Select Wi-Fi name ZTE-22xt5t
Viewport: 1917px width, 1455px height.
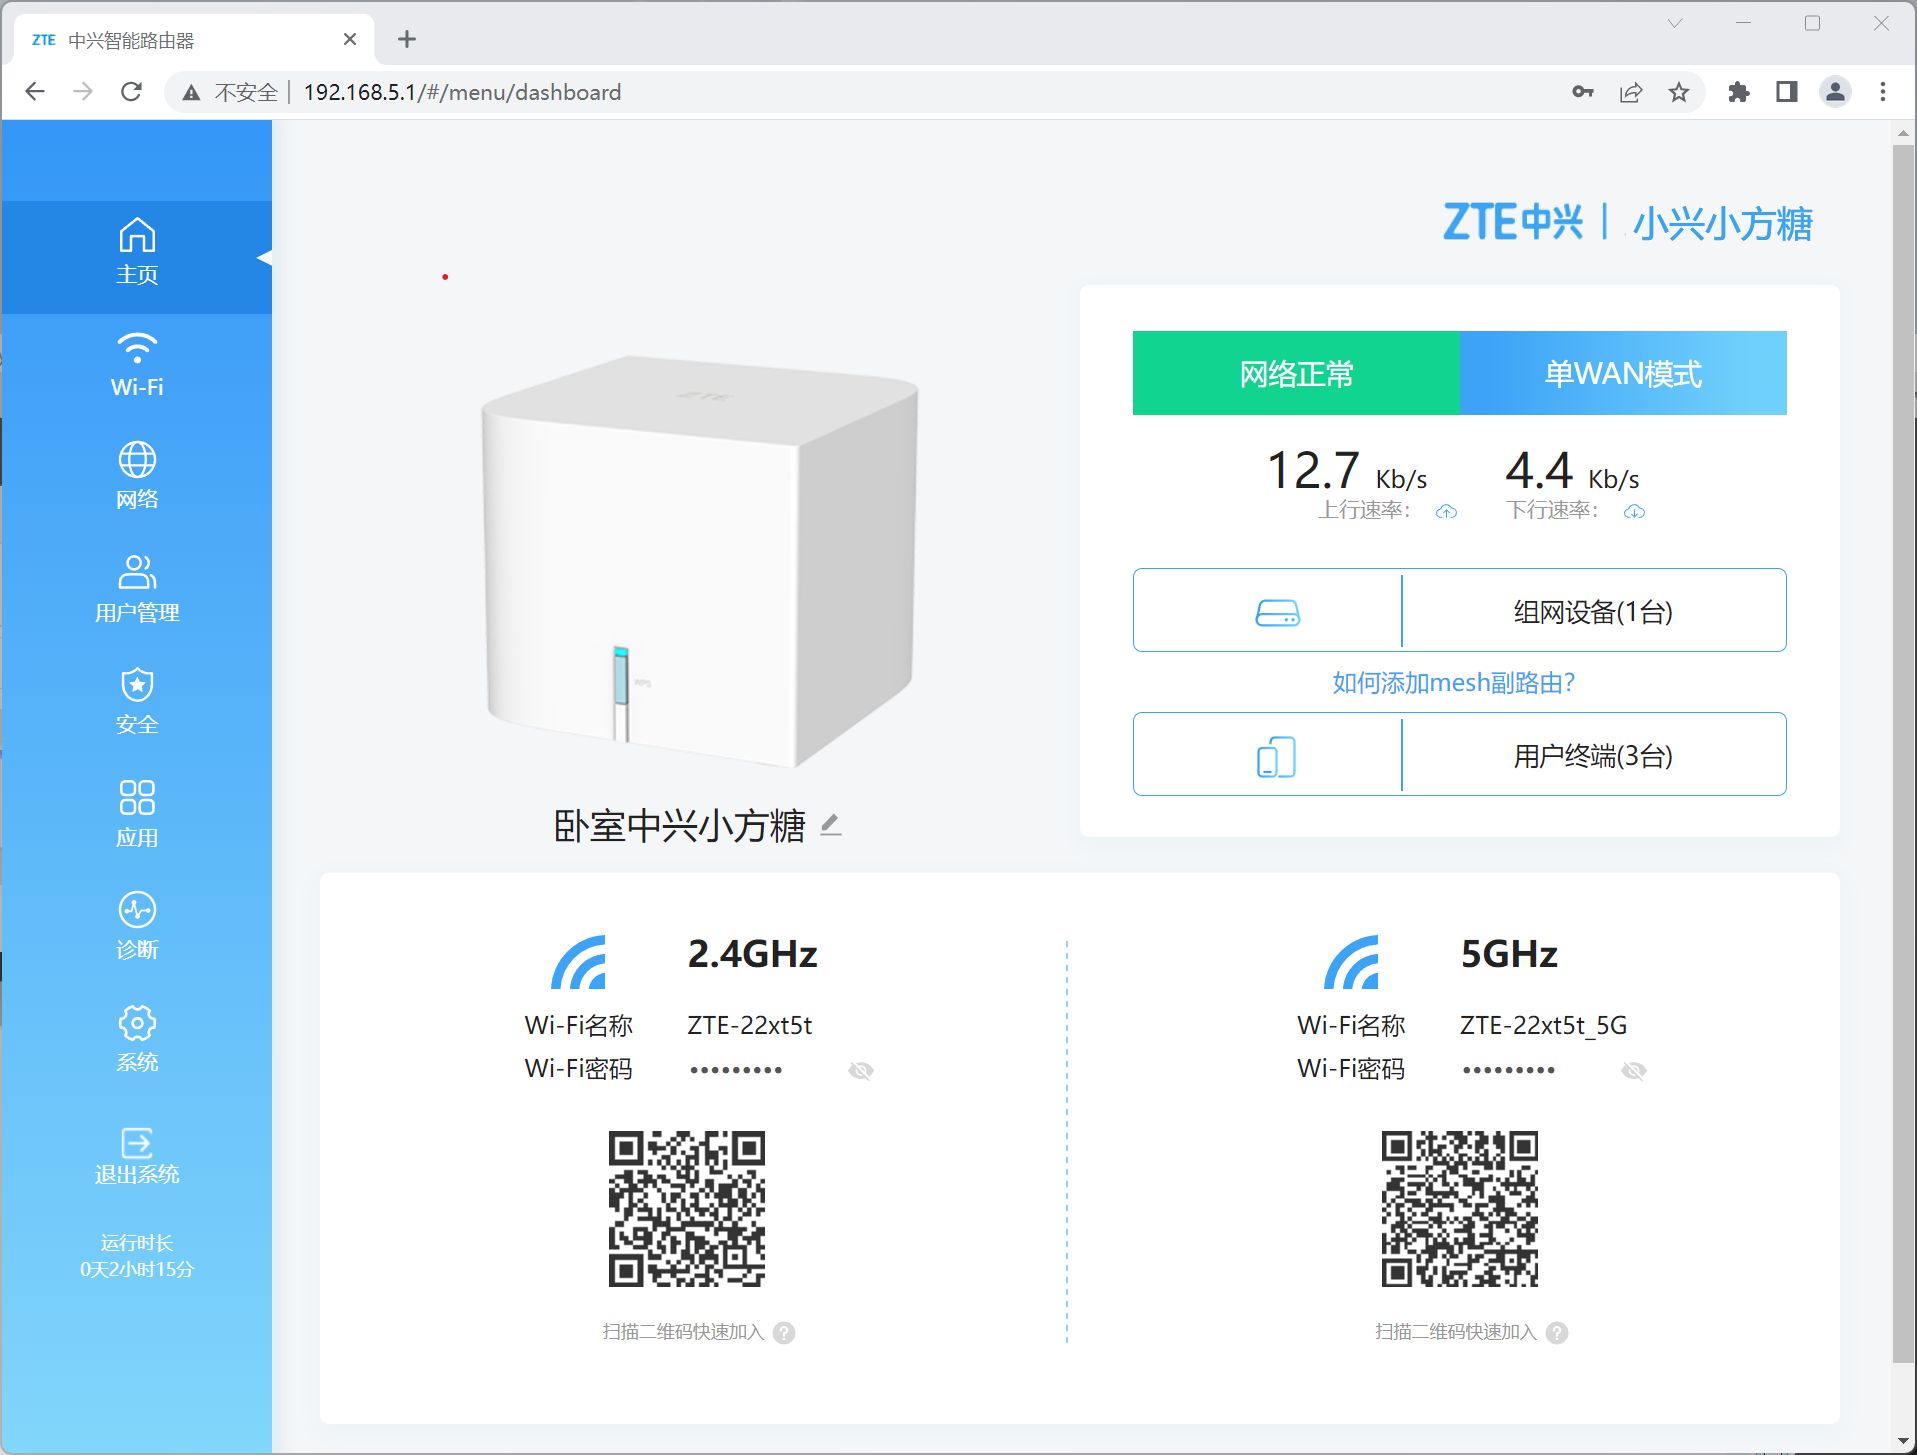click(x=750, y=1025)
